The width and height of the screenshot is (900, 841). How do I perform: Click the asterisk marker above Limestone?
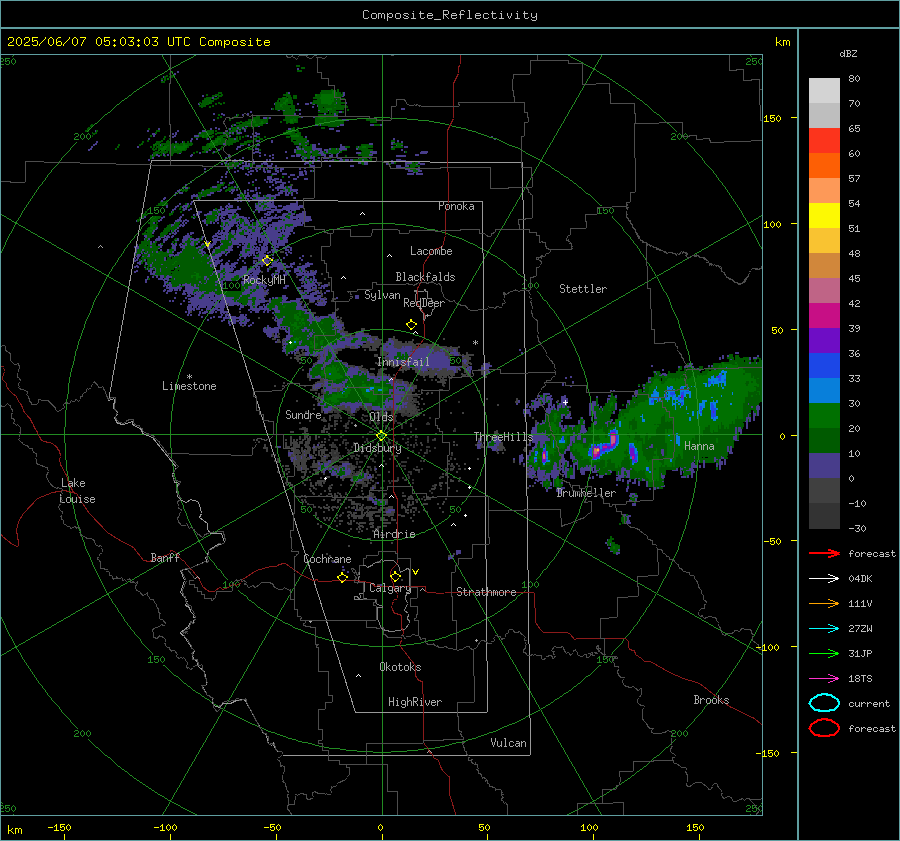189,377
